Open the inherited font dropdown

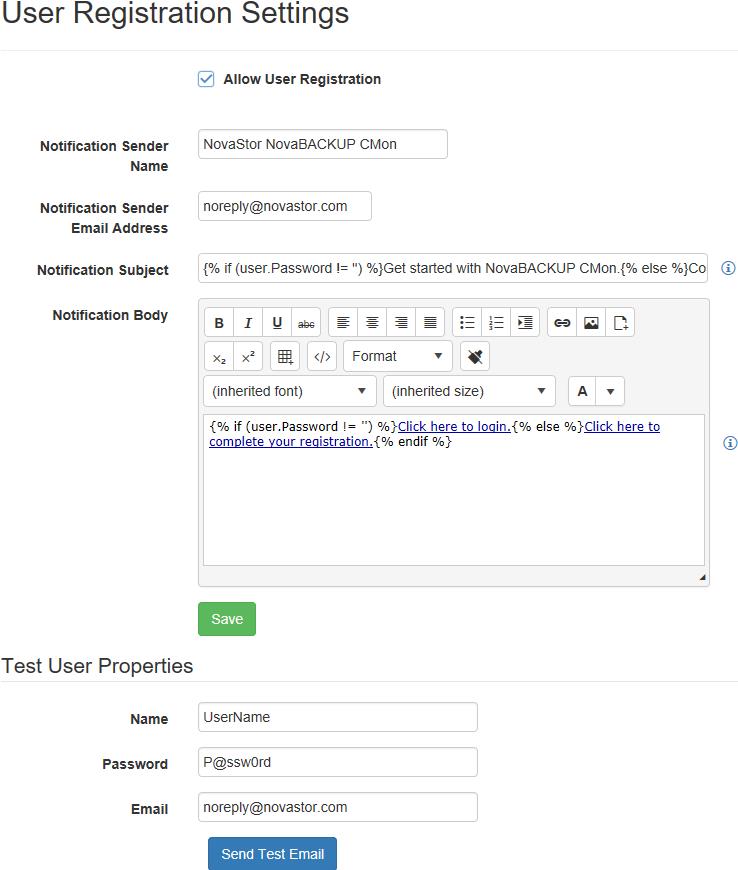(290, 391)
